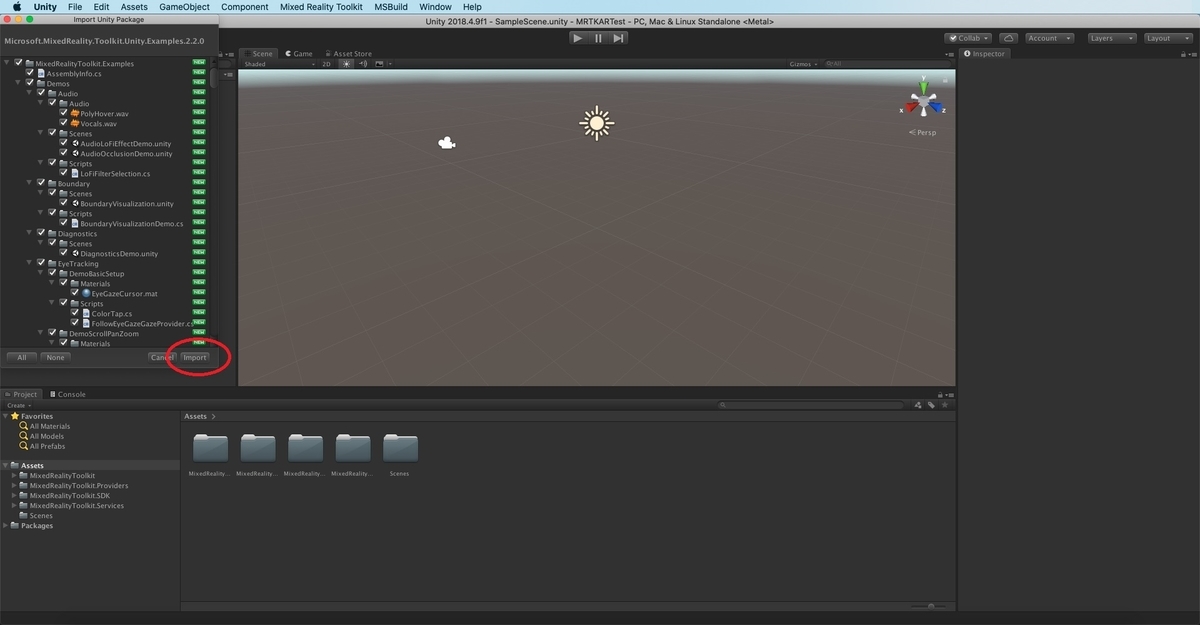Click the All button in import dialog
This screenshot has width=1200, height=625.
[21, 357]
